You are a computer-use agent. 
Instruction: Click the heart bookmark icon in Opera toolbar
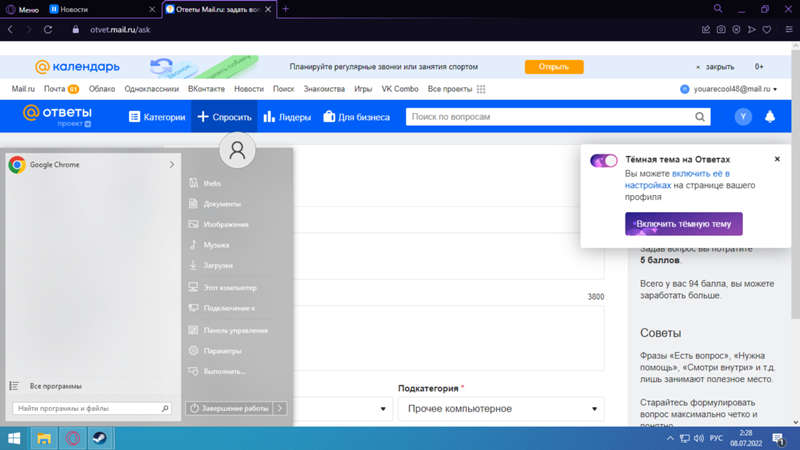click(x=767, y=30)
